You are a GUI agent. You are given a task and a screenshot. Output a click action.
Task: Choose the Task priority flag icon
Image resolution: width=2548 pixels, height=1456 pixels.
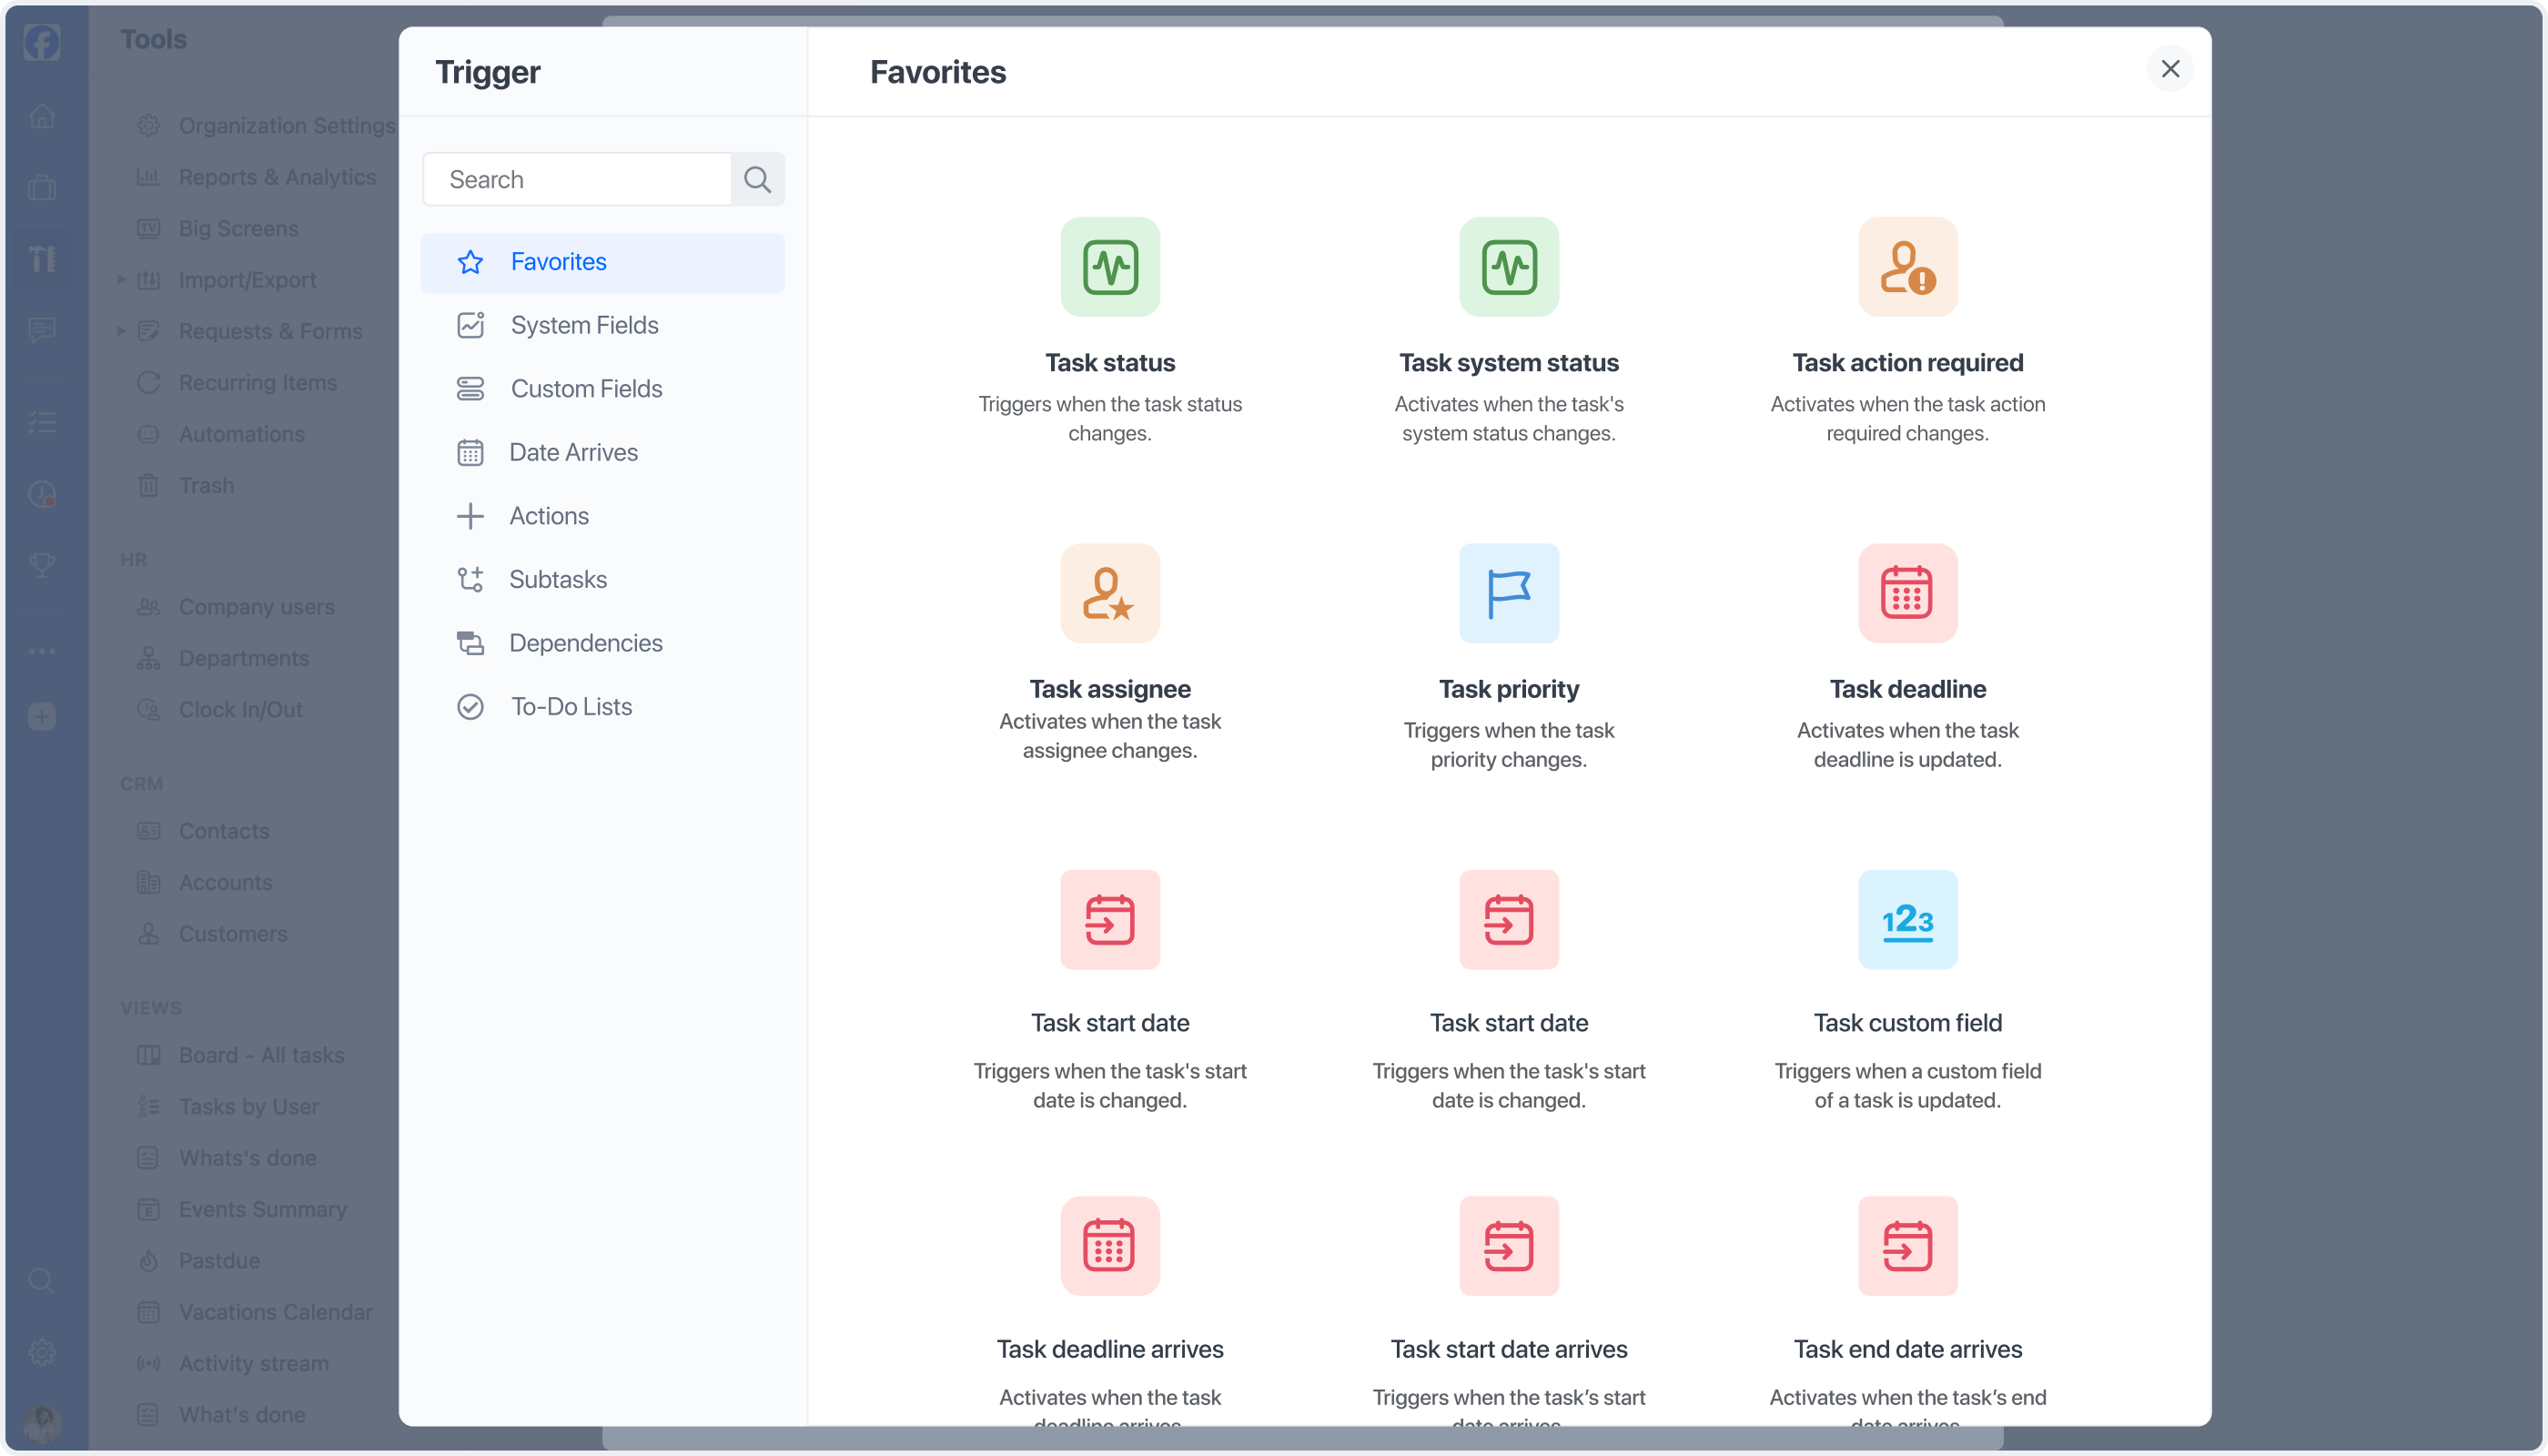pos(1508,593)
